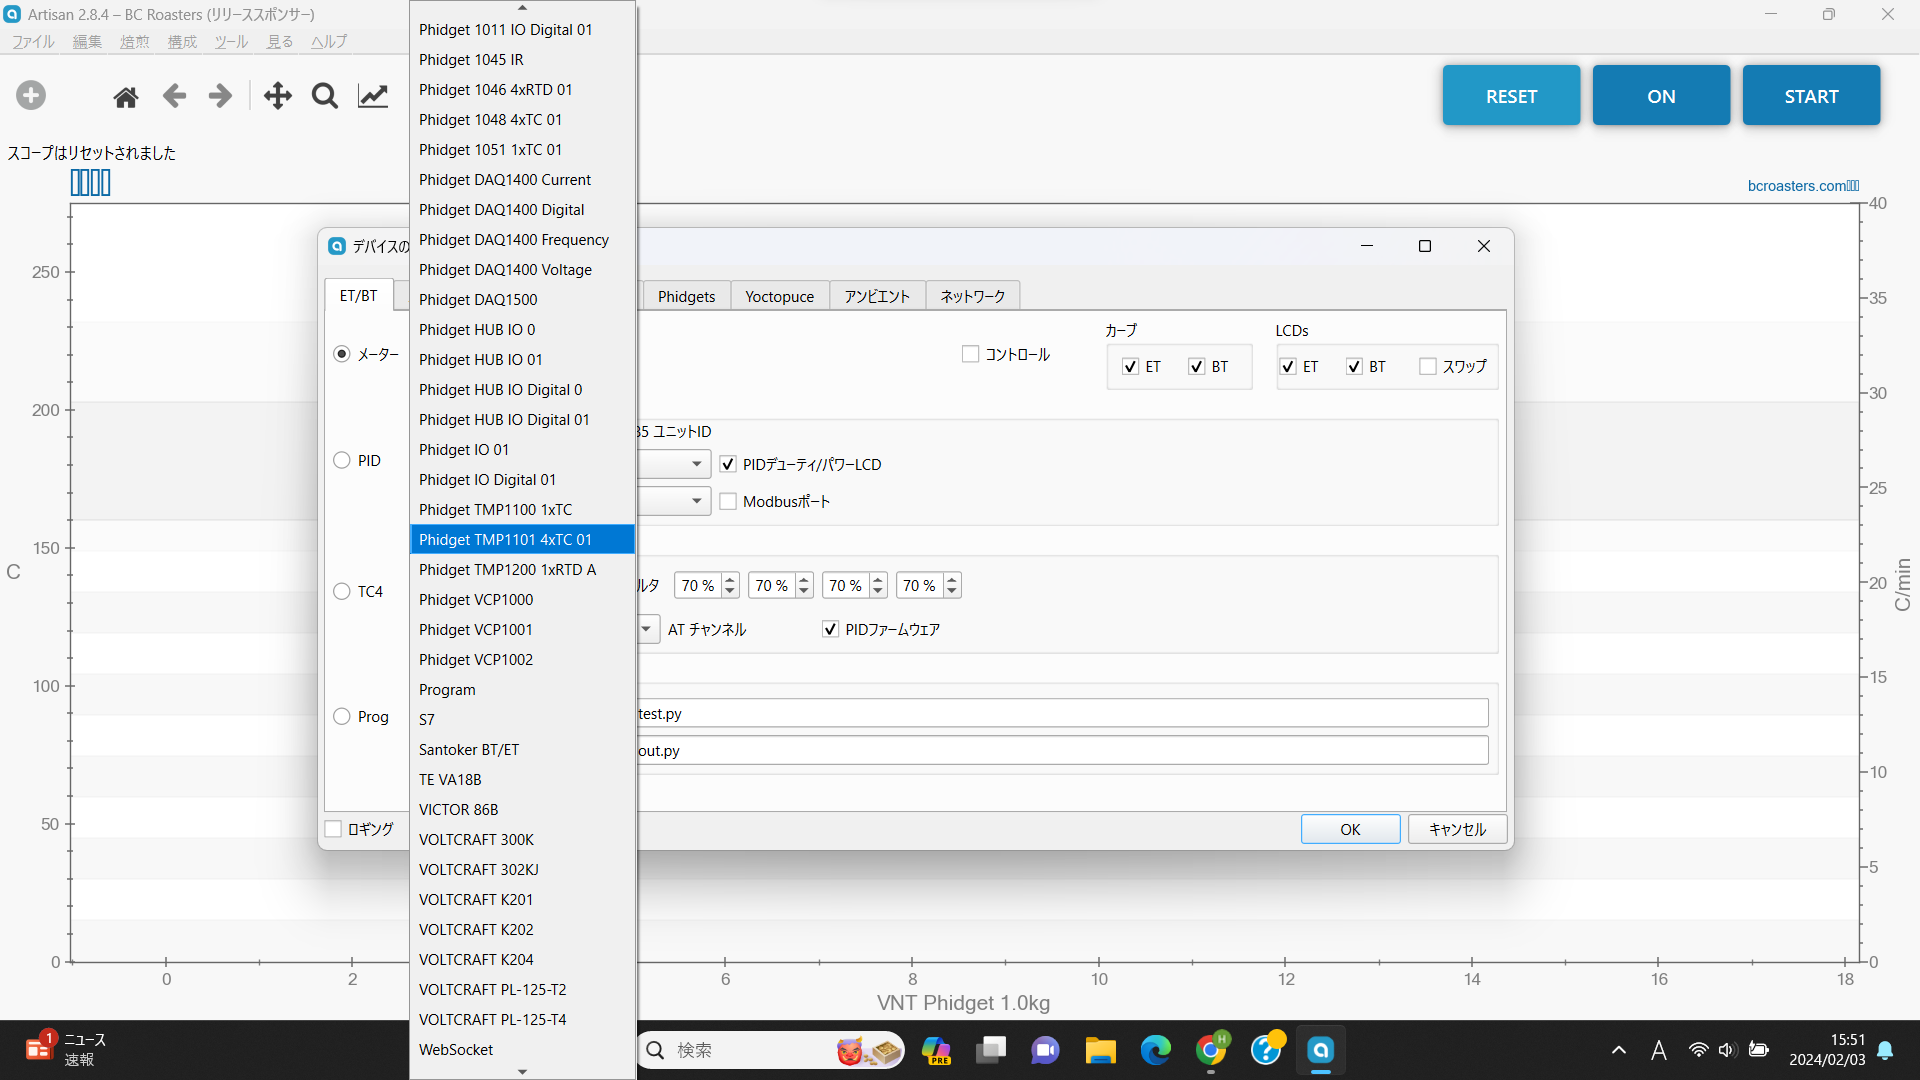Click the gray plus circle icon
The width and height of the screenshot is (1920, 1080).
(x=31, y=96)
